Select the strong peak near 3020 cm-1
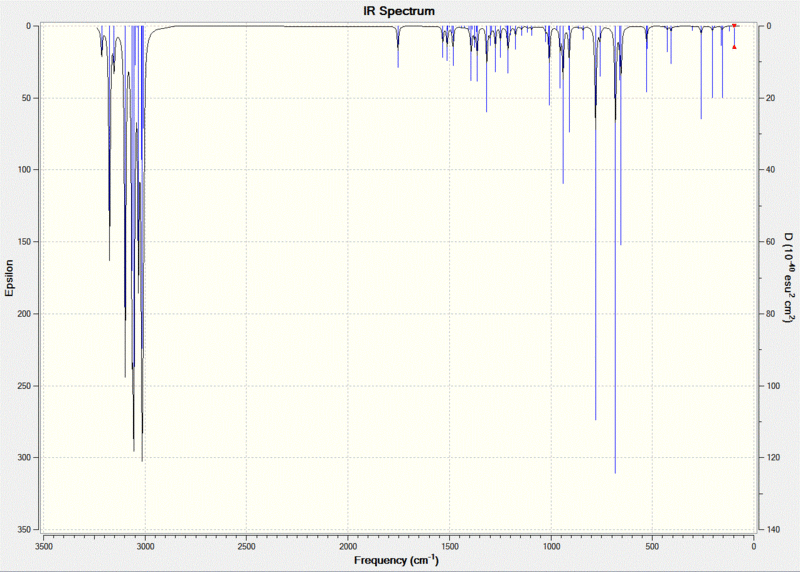 point(142,243)
